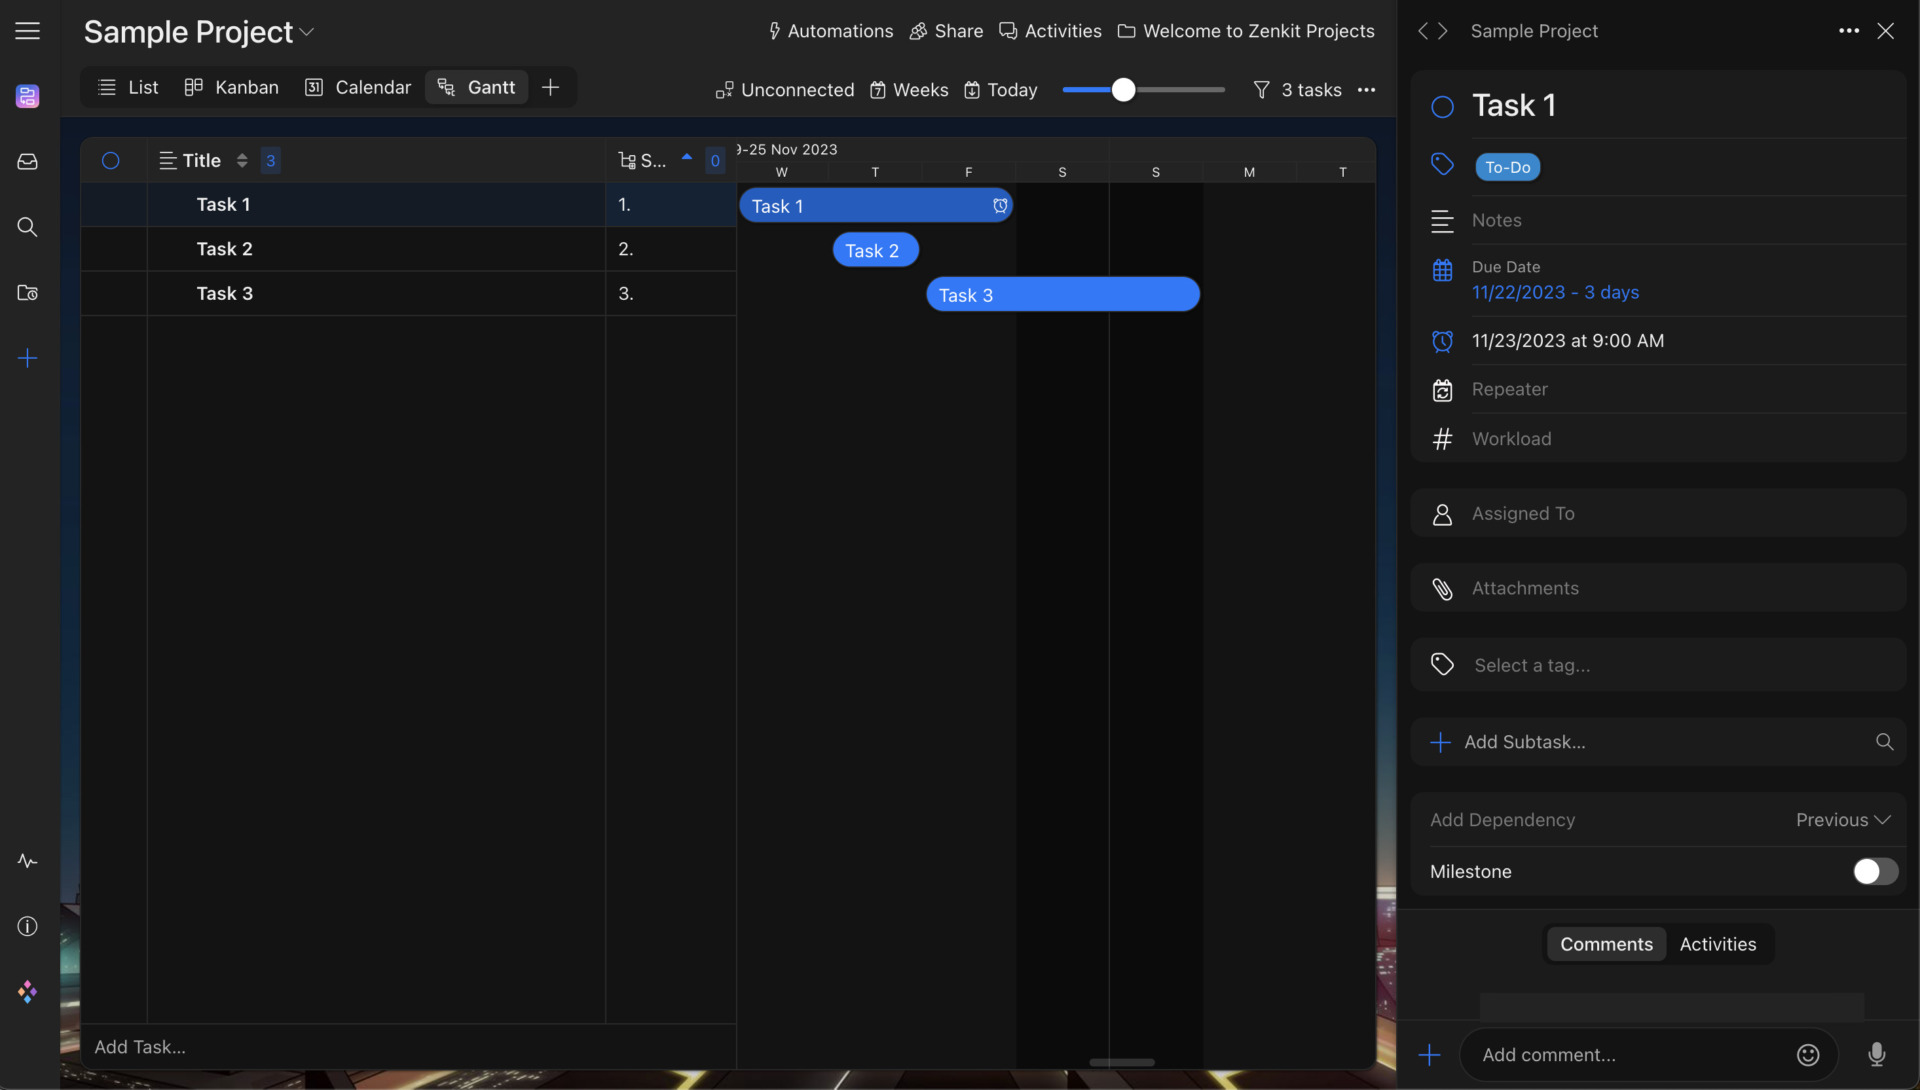Image resolution: width=1920 pixels, height=1090 pixels.
Task: Click the emoji smiley in comment box
Action: click(1807, 1055)
